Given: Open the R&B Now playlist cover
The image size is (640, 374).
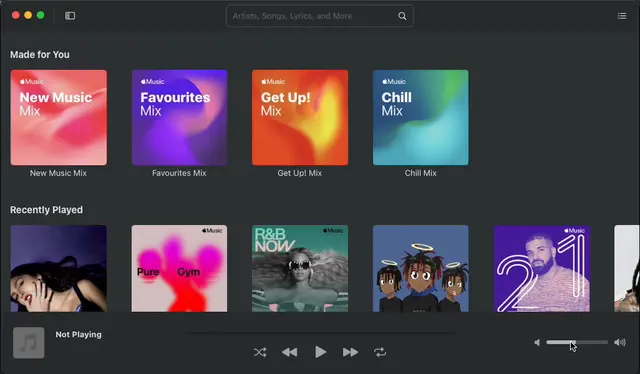Looking at the screenshot, I should click(x=300, y=269).
